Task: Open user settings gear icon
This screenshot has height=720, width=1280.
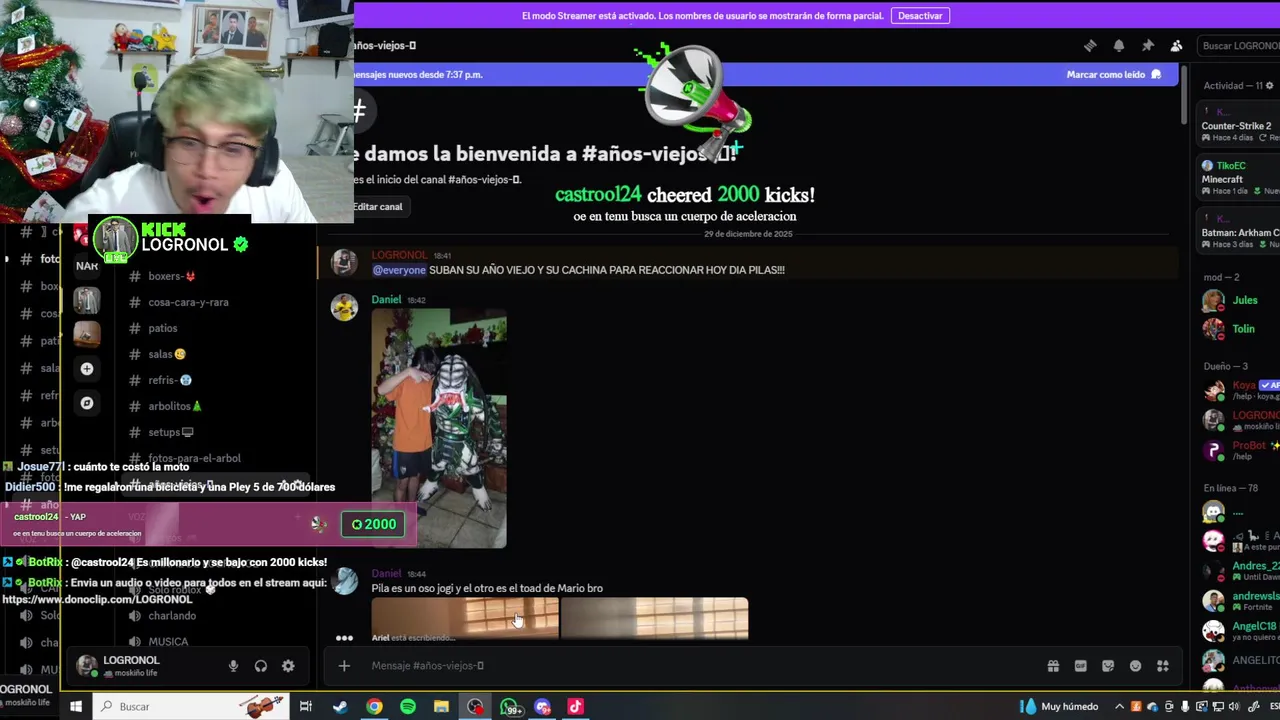Action: click(288, 666)
